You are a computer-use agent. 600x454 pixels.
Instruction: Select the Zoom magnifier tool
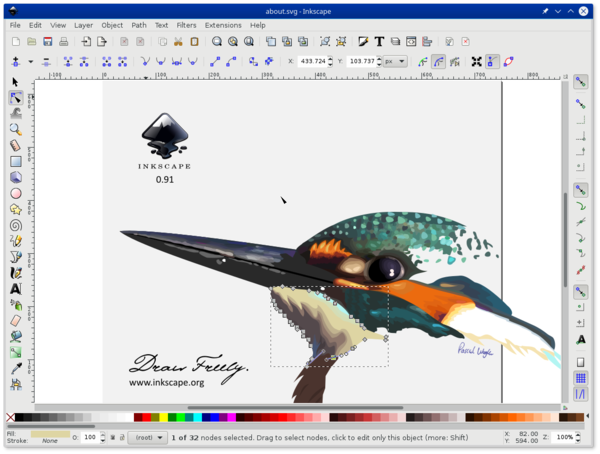pyautogui.click(x=15, y=130)
